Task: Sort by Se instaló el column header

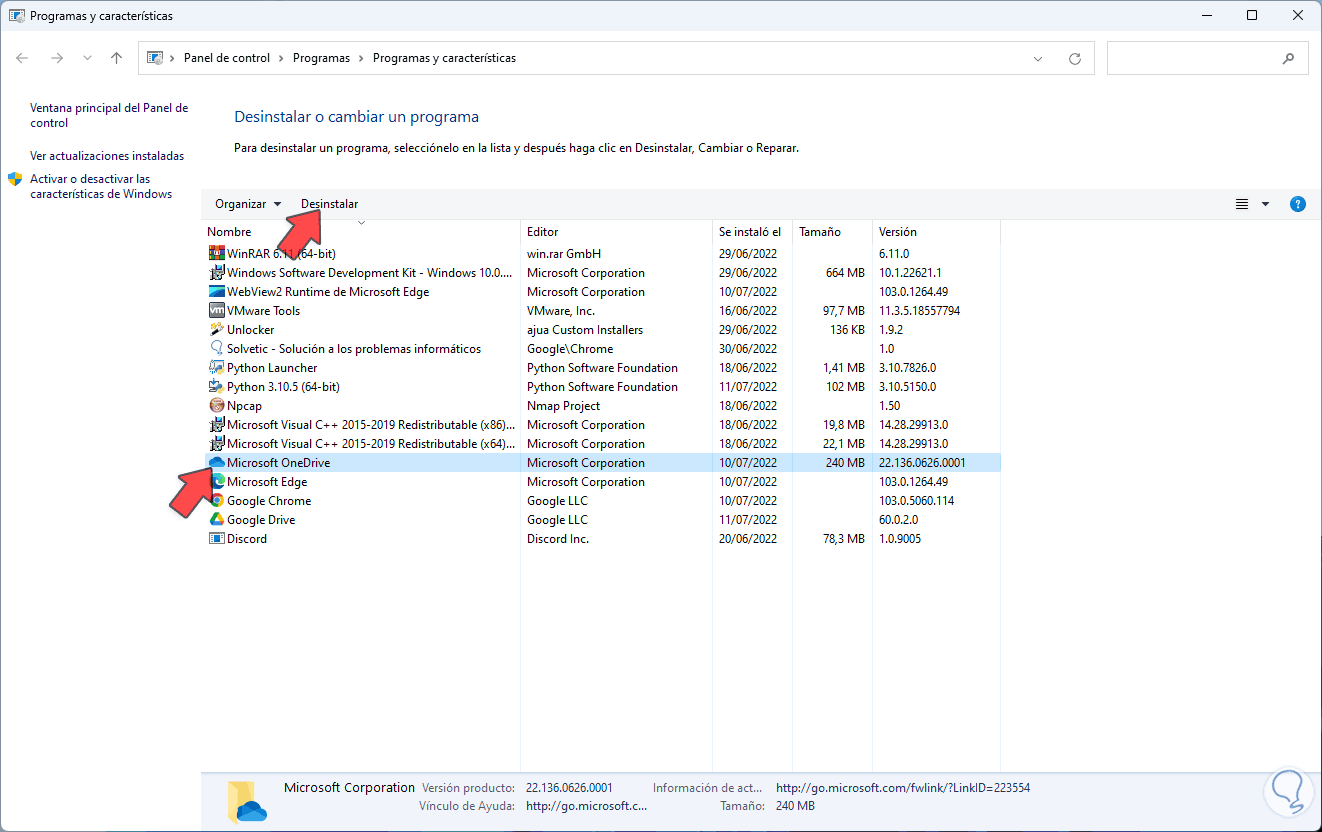Action: pyautogui.click(x=752, y=232)
